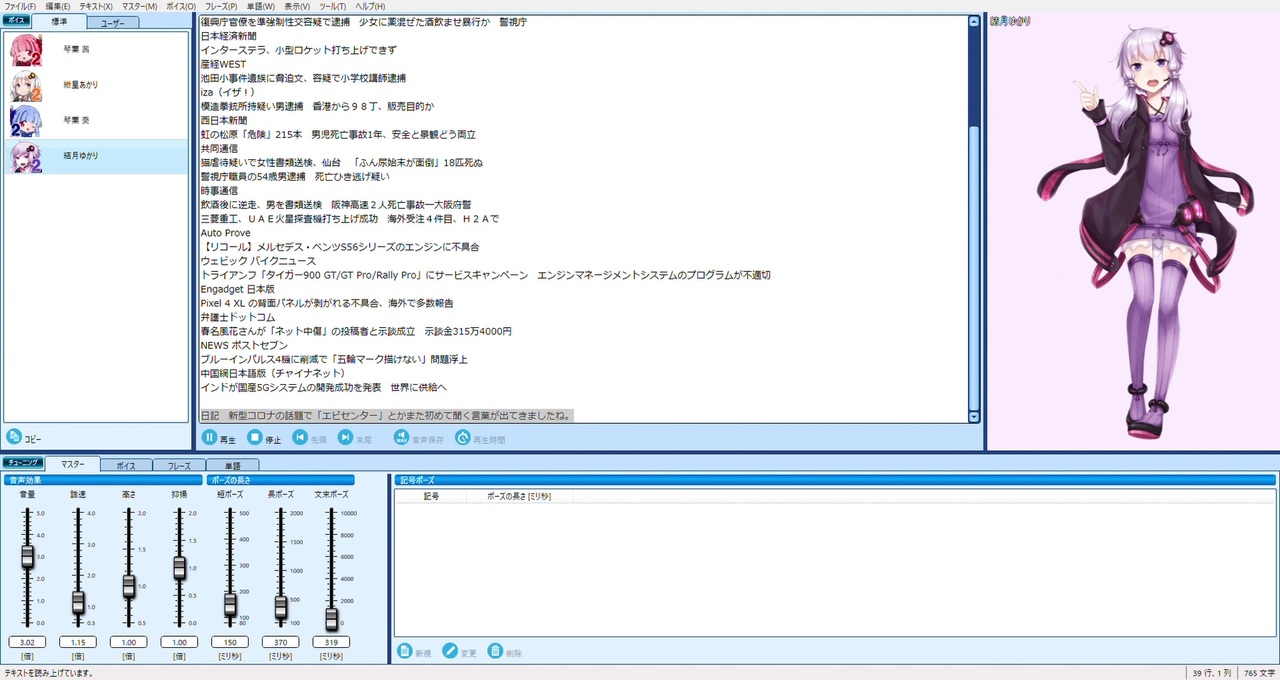Open the 単語(W) menu

point(261,6)
